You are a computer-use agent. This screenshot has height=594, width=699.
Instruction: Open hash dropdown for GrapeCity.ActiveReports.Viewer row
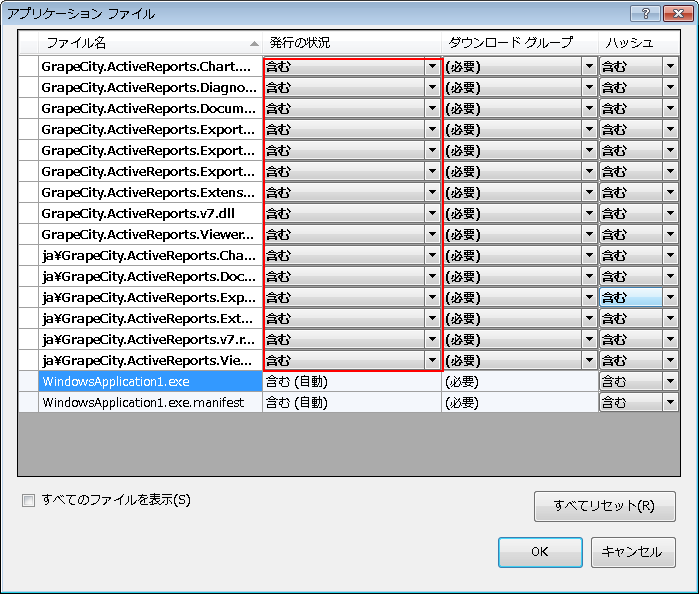[x=670, y=235]
